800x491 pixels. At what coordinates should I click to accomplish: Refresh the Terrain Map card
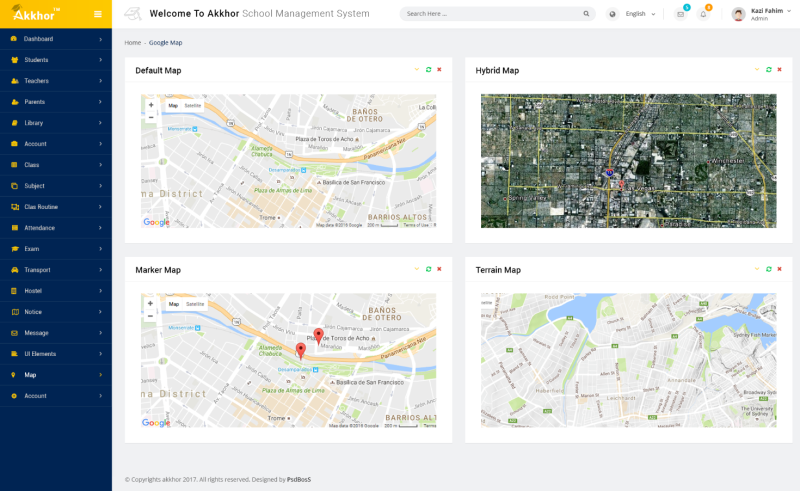(x=768, y=269)
